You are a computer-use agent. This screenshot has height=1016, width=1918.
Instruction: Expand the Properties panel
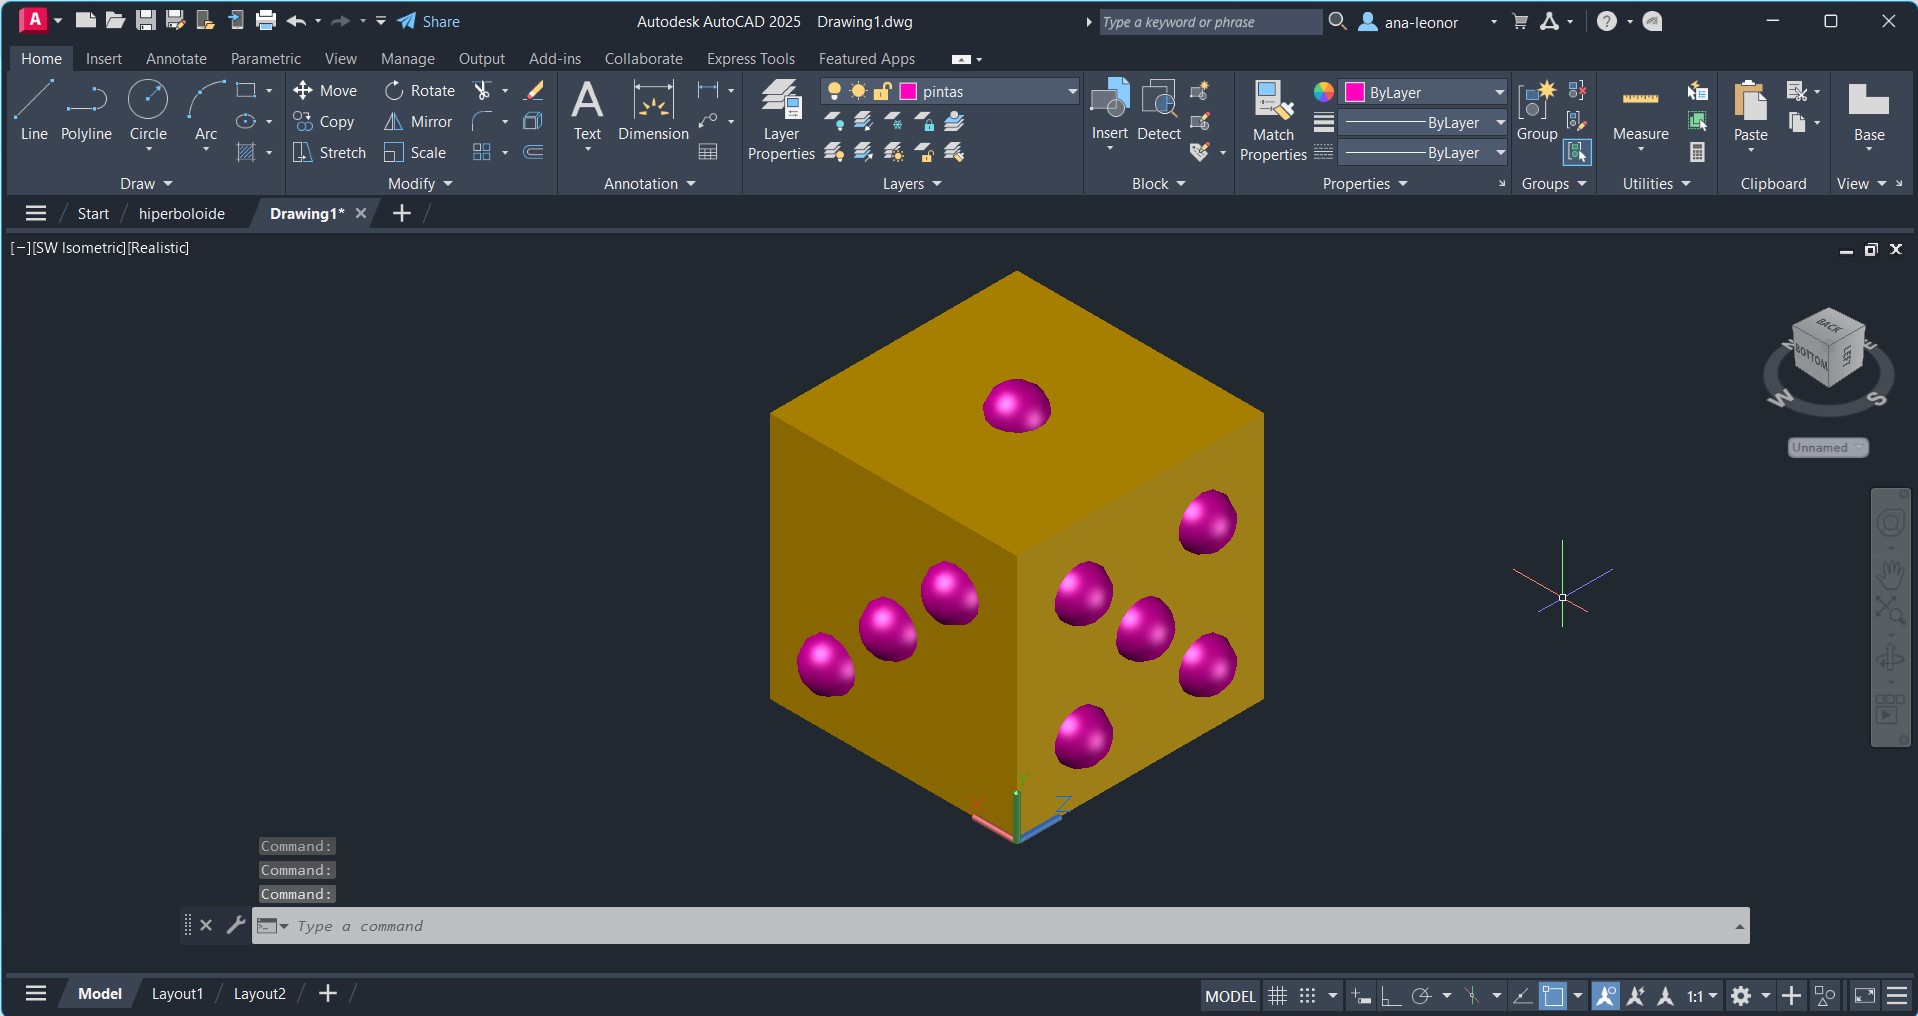tap(1365, 184)
